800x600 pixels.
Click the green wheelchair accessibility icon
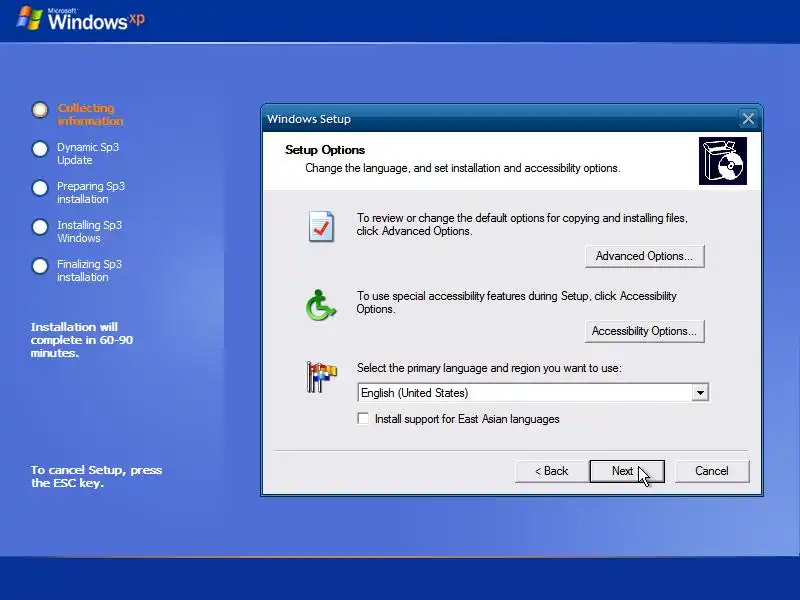tap(320, 305)
